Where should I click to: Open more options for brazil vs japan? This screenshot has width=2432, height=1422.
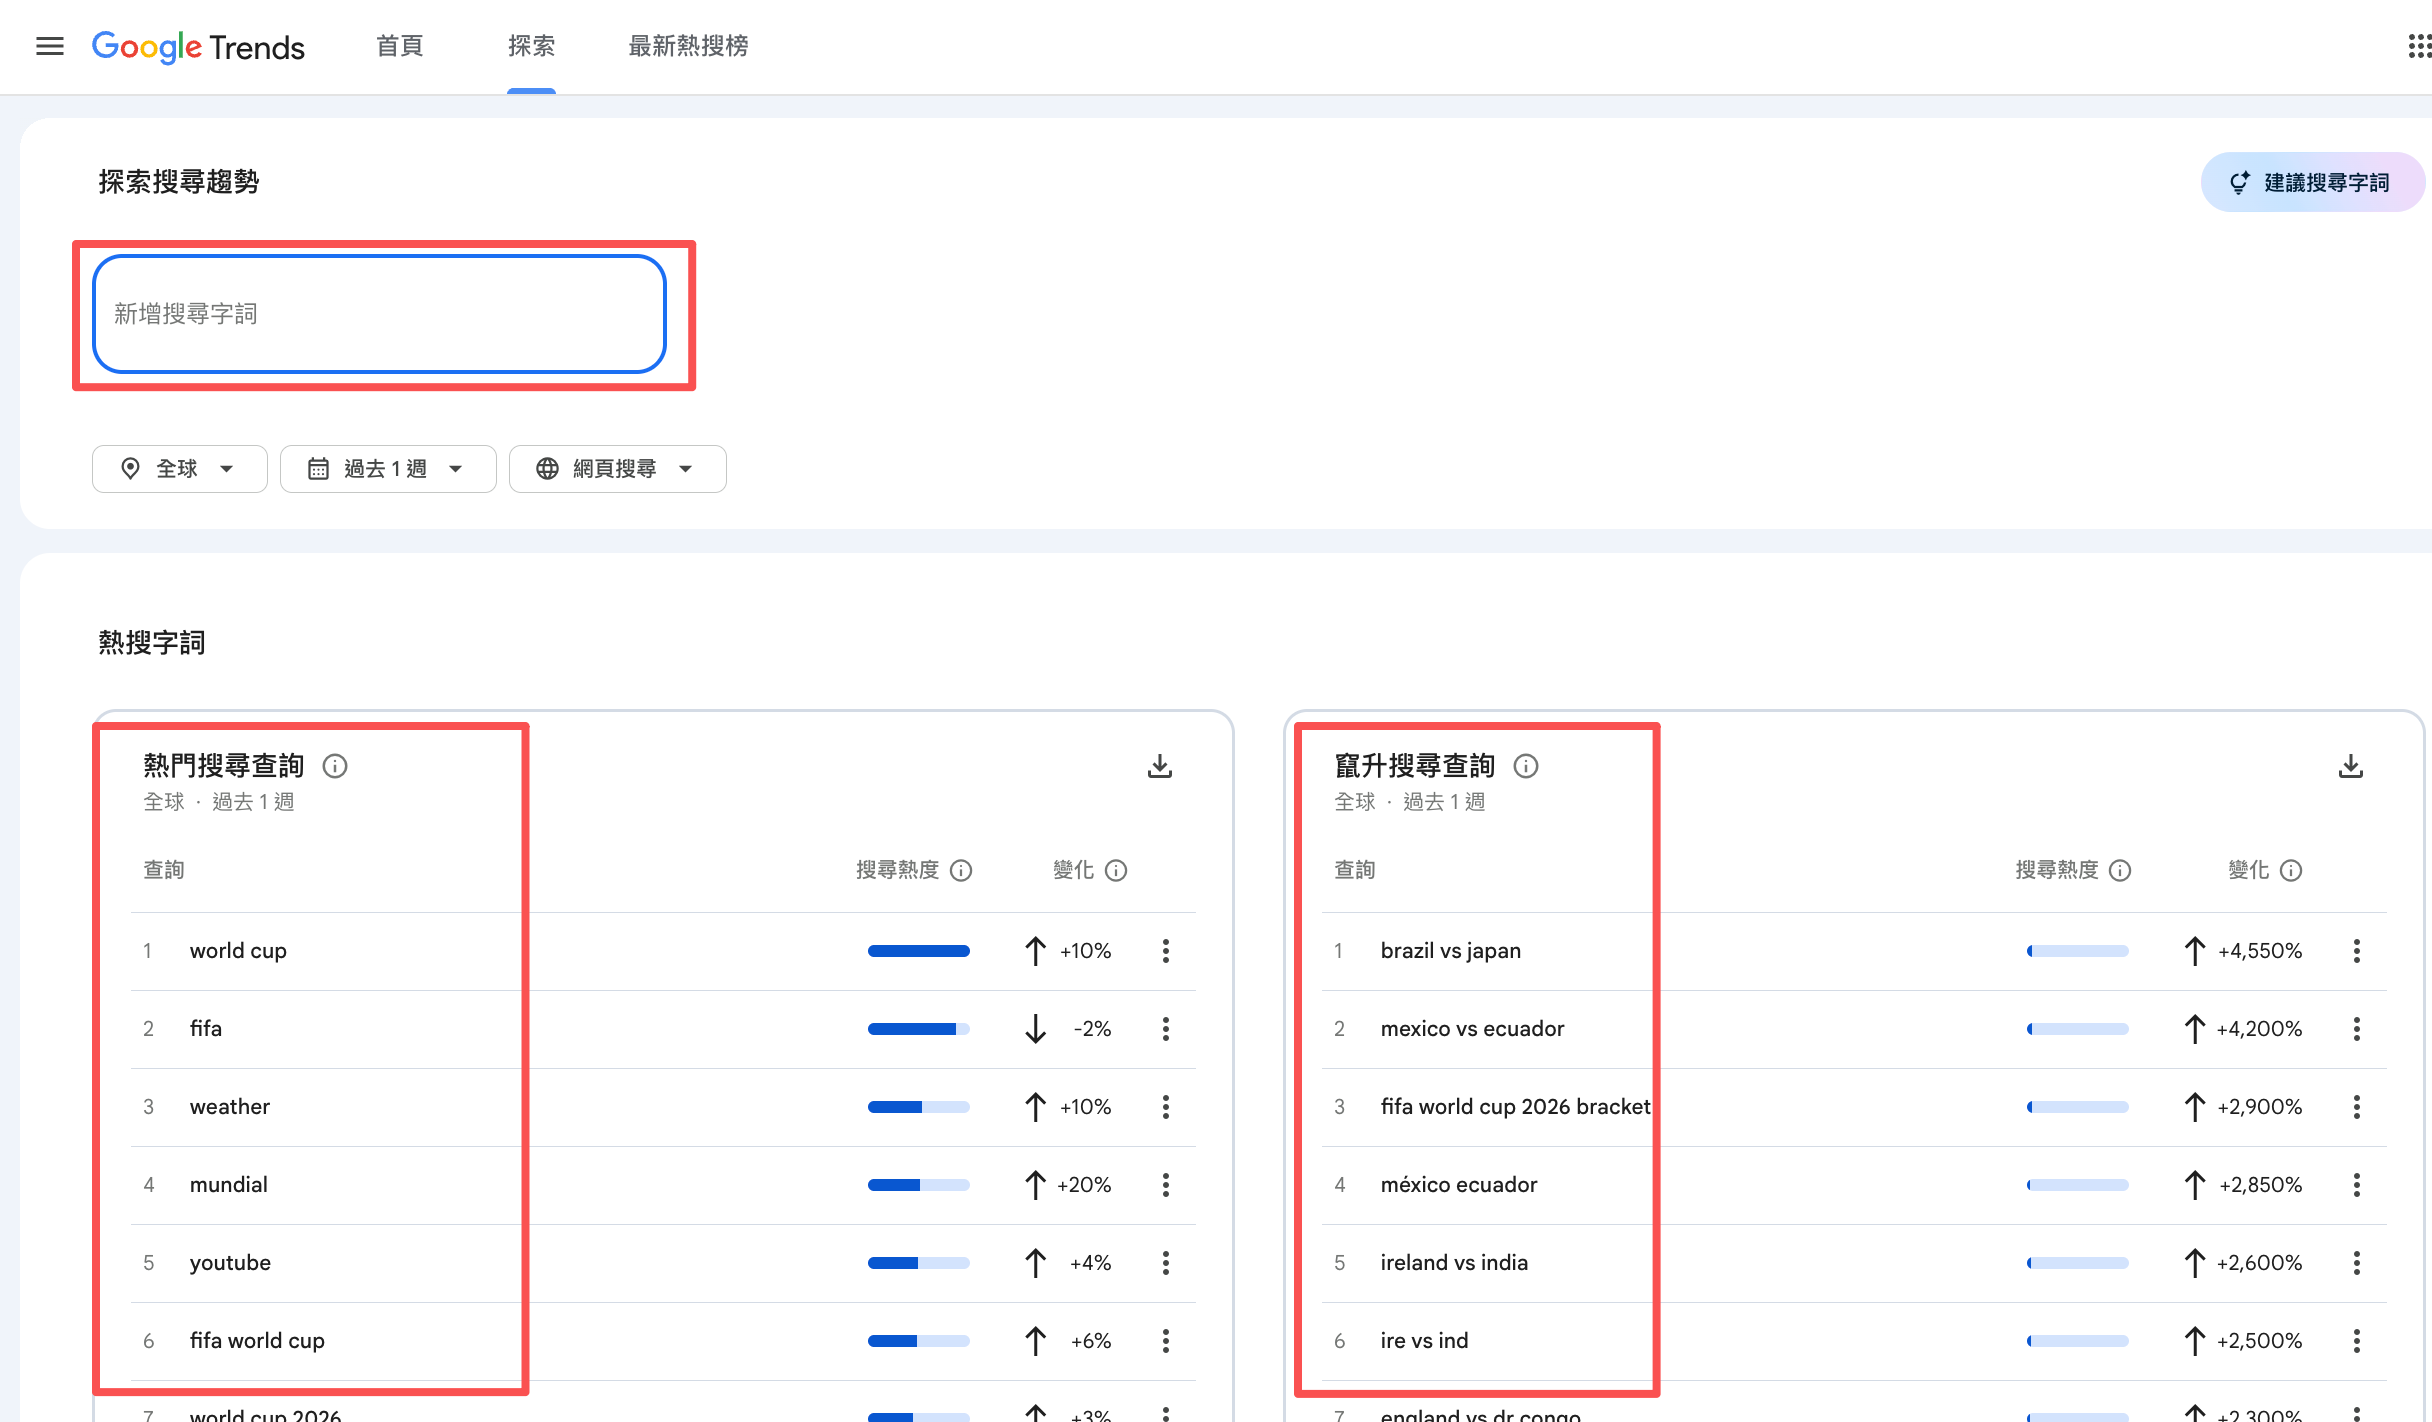coord(2357,951)
